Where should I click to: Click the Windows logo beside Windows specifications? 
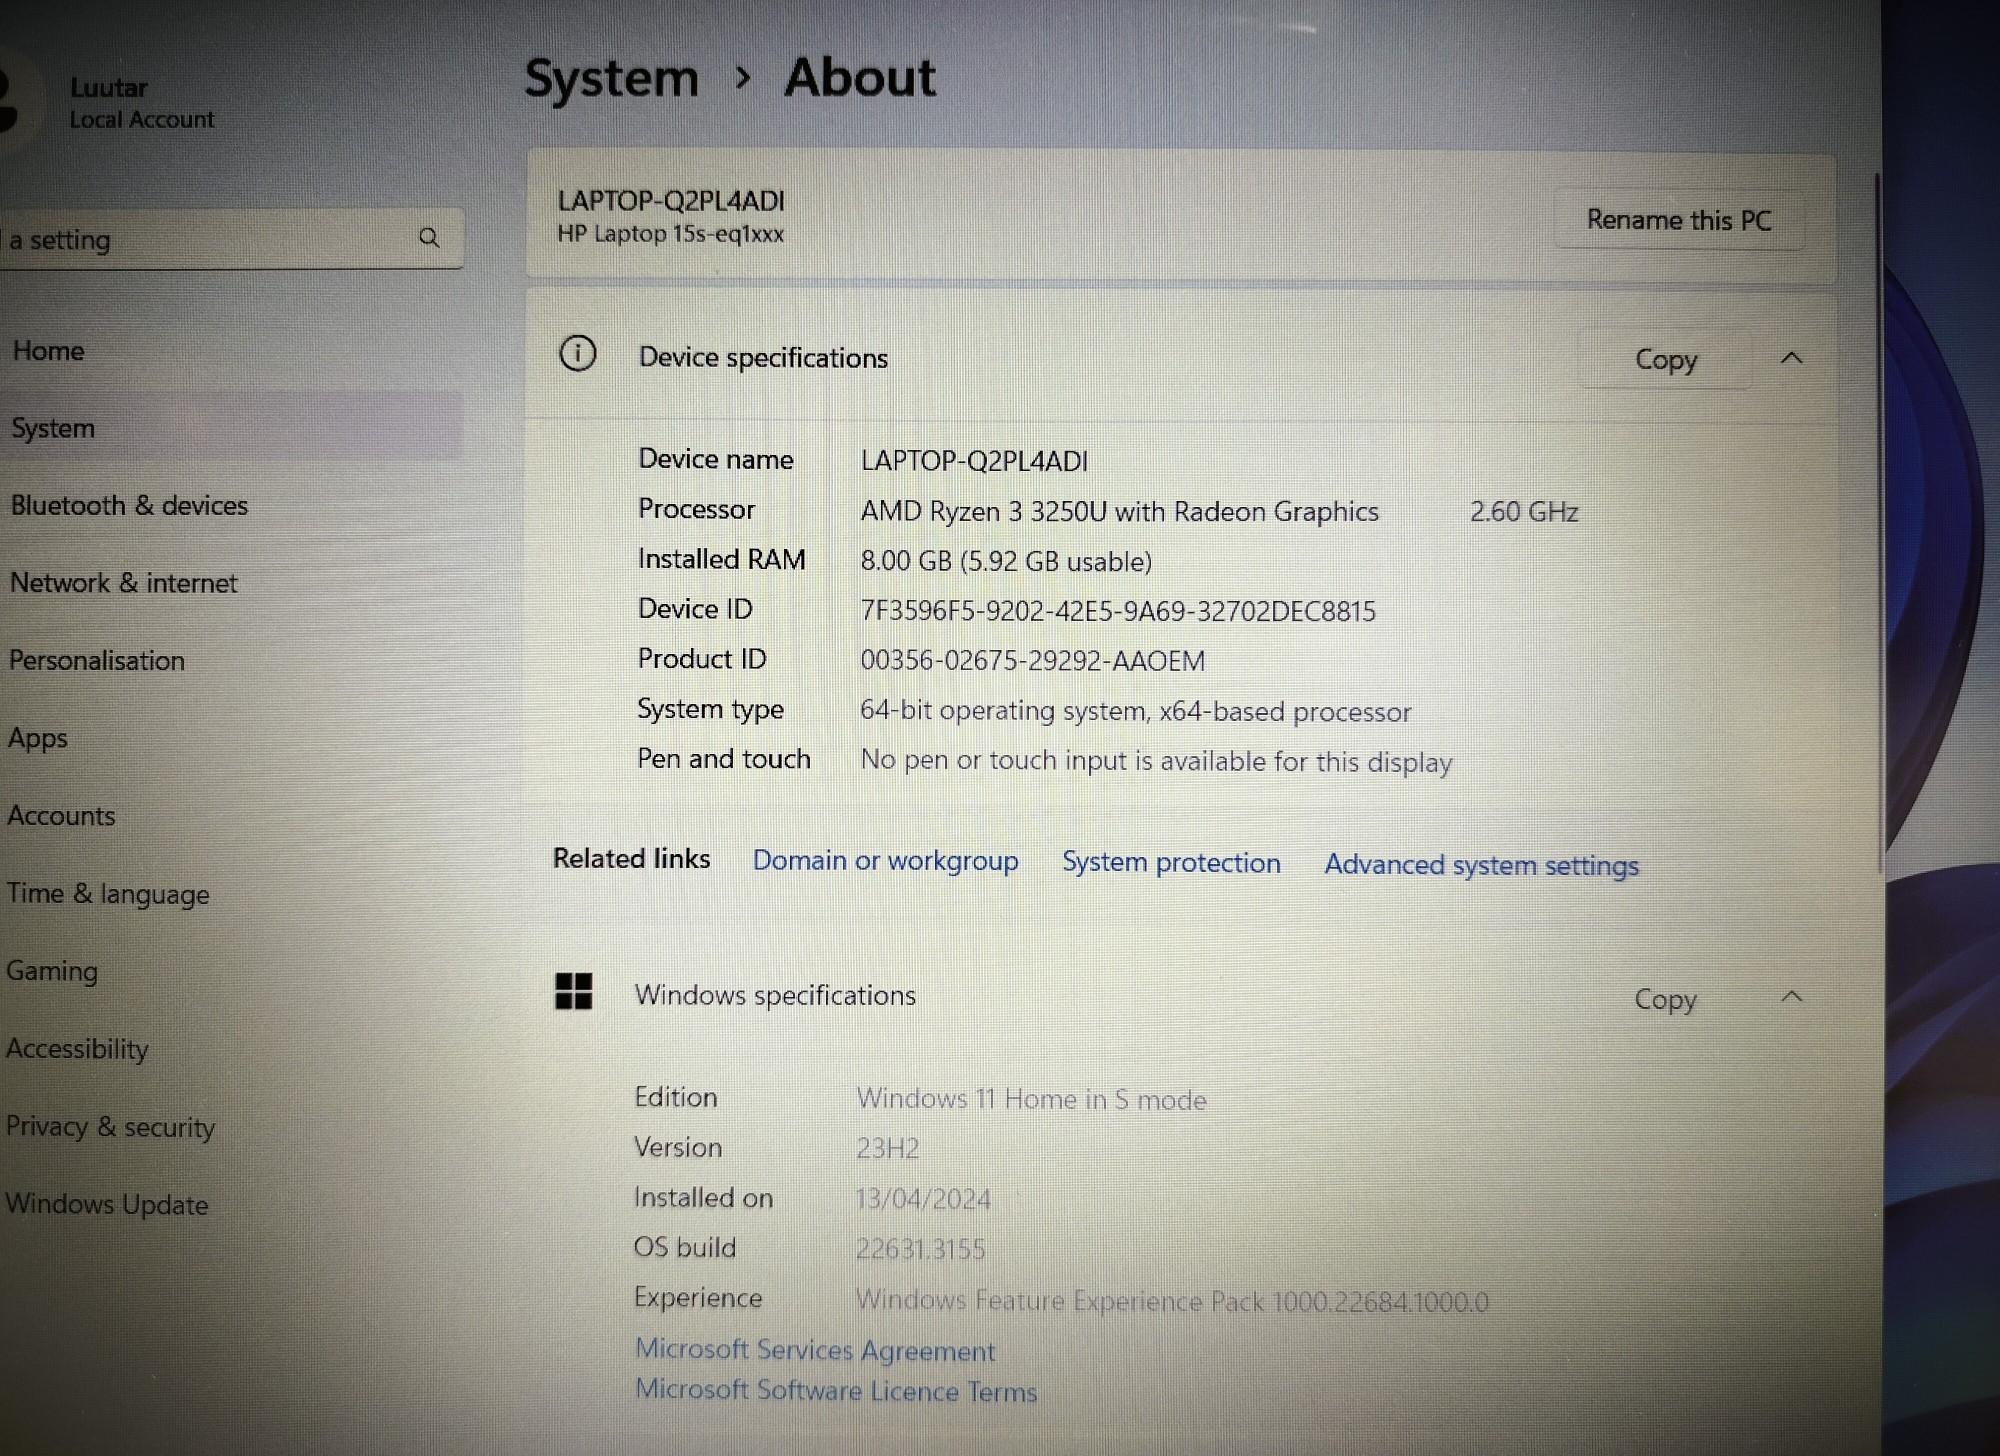(574, 992)
